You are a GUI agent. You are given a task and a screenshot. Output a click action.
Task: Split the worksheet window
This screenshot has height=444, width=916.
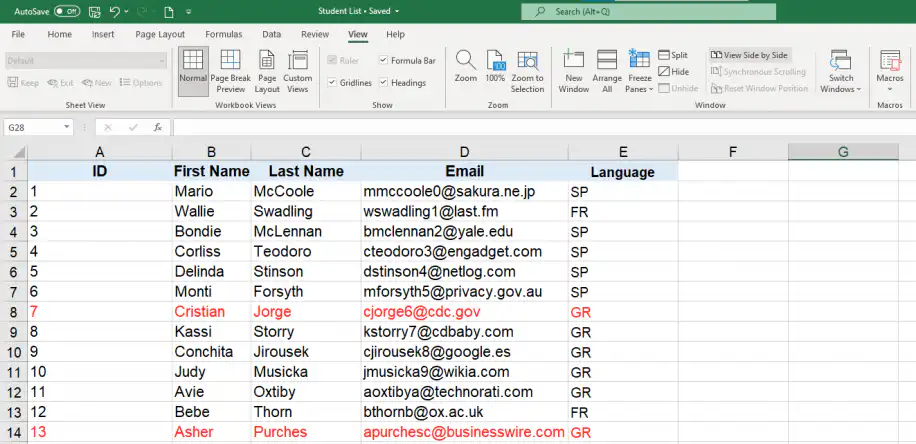(673, 55)
